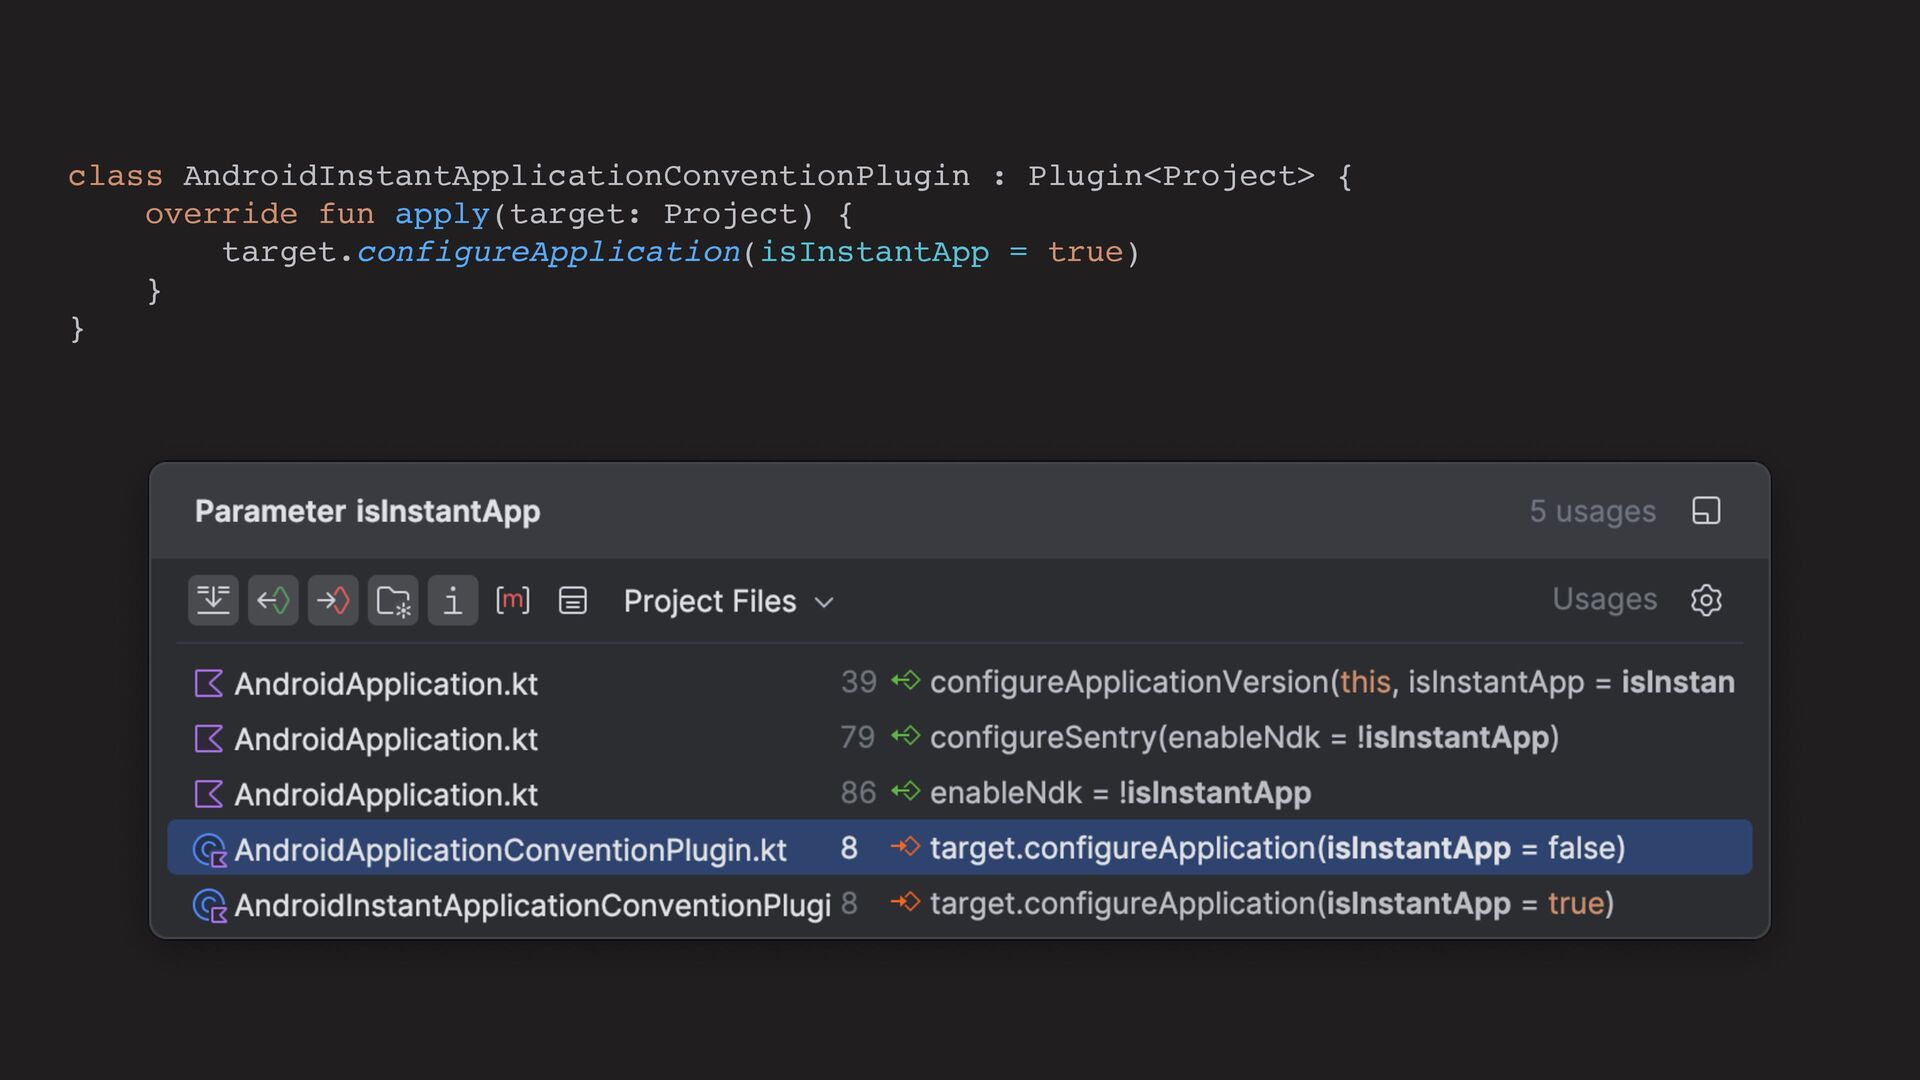Click the info 'i' toolbar icon
The width and height of the screenshot is (1920, 1080).
[x=453, y=600]
